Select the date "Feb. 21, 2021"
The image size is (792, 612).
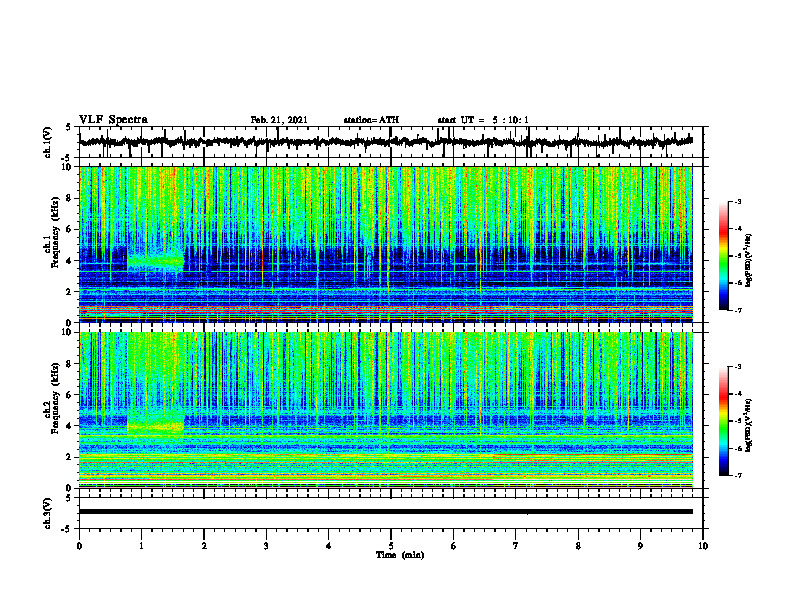(x=279, y=120)
